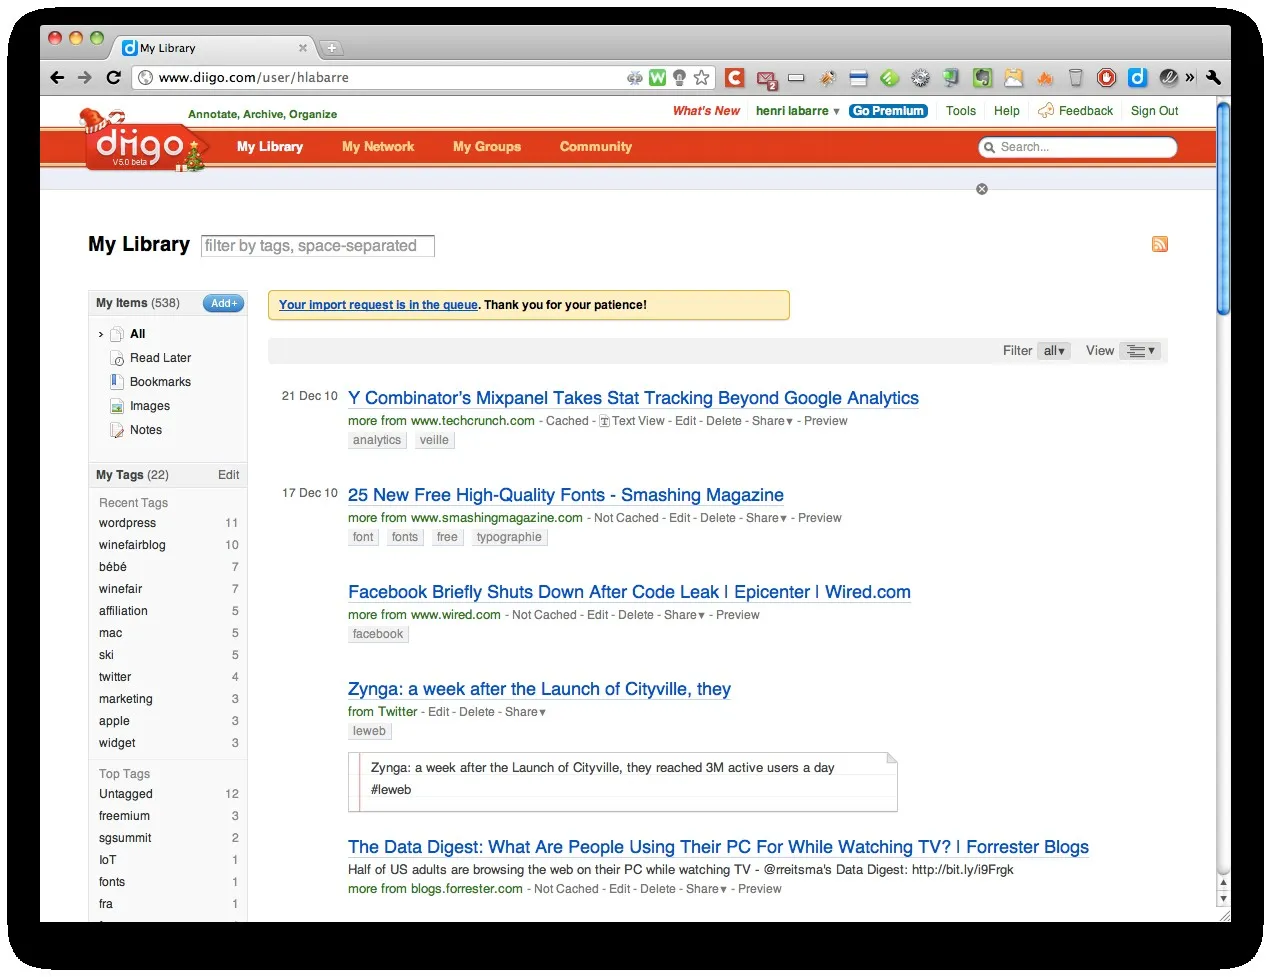Click the Add+ button
This screenshot has height=977, width=1271.
[223, 303]
